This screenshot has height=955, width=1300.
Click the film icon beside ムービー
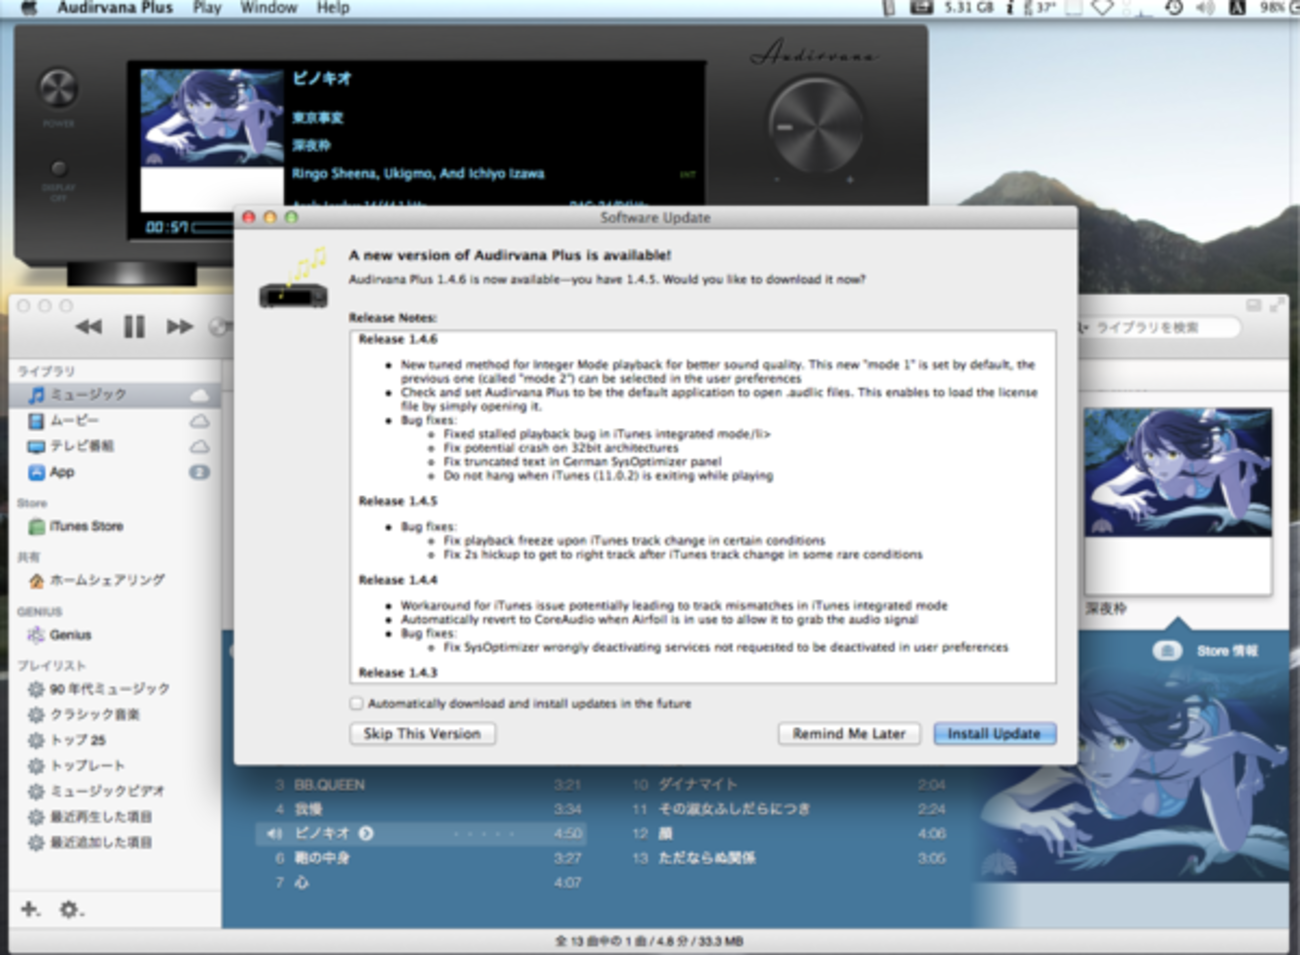[36, 421]
